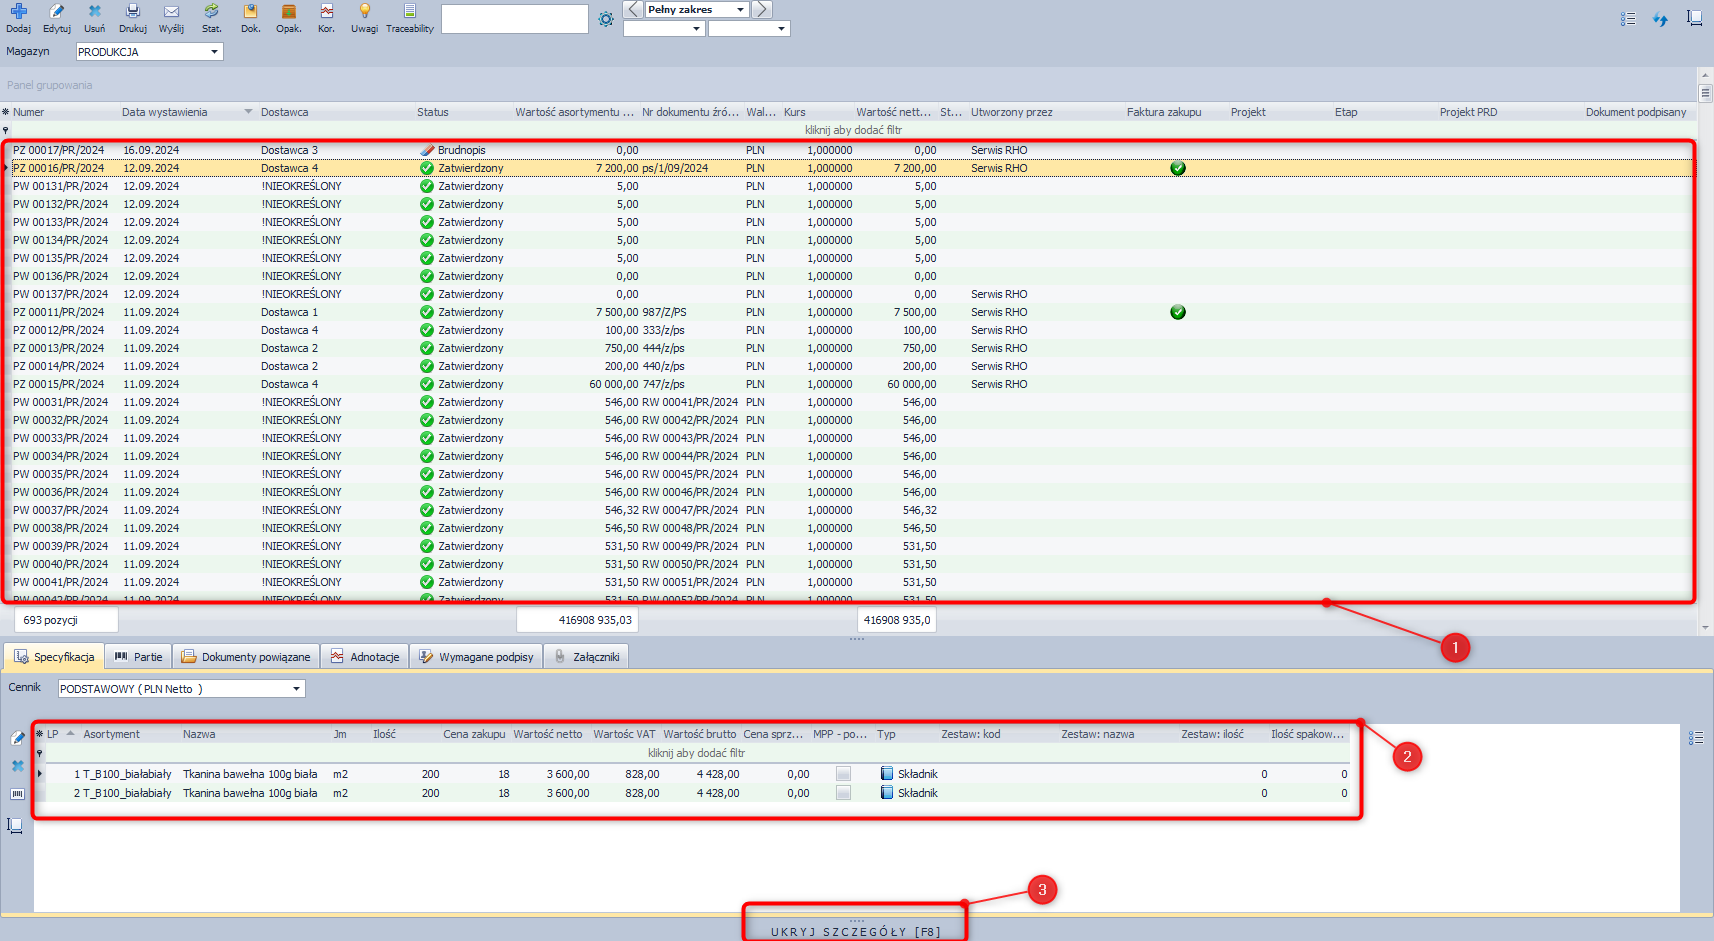Image resolution: width=1714 pixels, height=941 pixels.
Task: Expand the Magazyn PRODUKCJA dropdown
Action: point(214,52)
